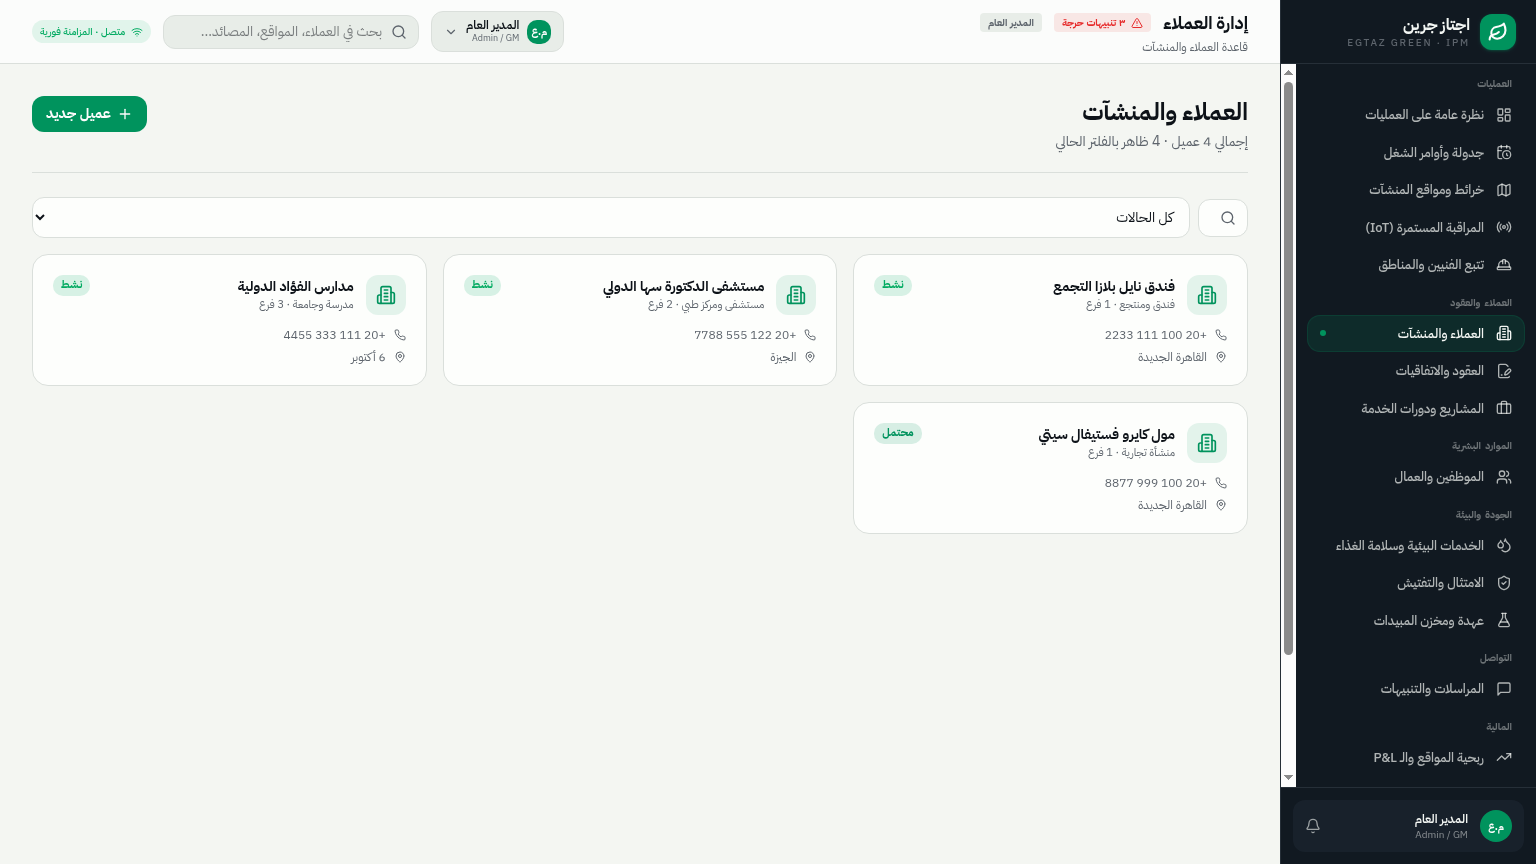Expand the المدير العام role switcher
The width and height of the screenshot is (1536, 864).
coord(497,31)
